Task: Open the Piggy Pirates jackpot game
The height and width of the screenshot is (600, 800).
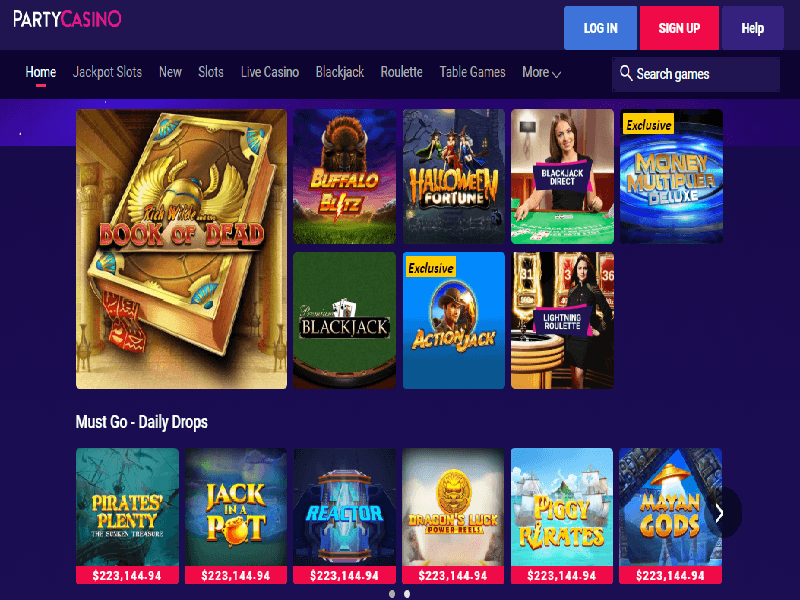Action: coord(562,515)
